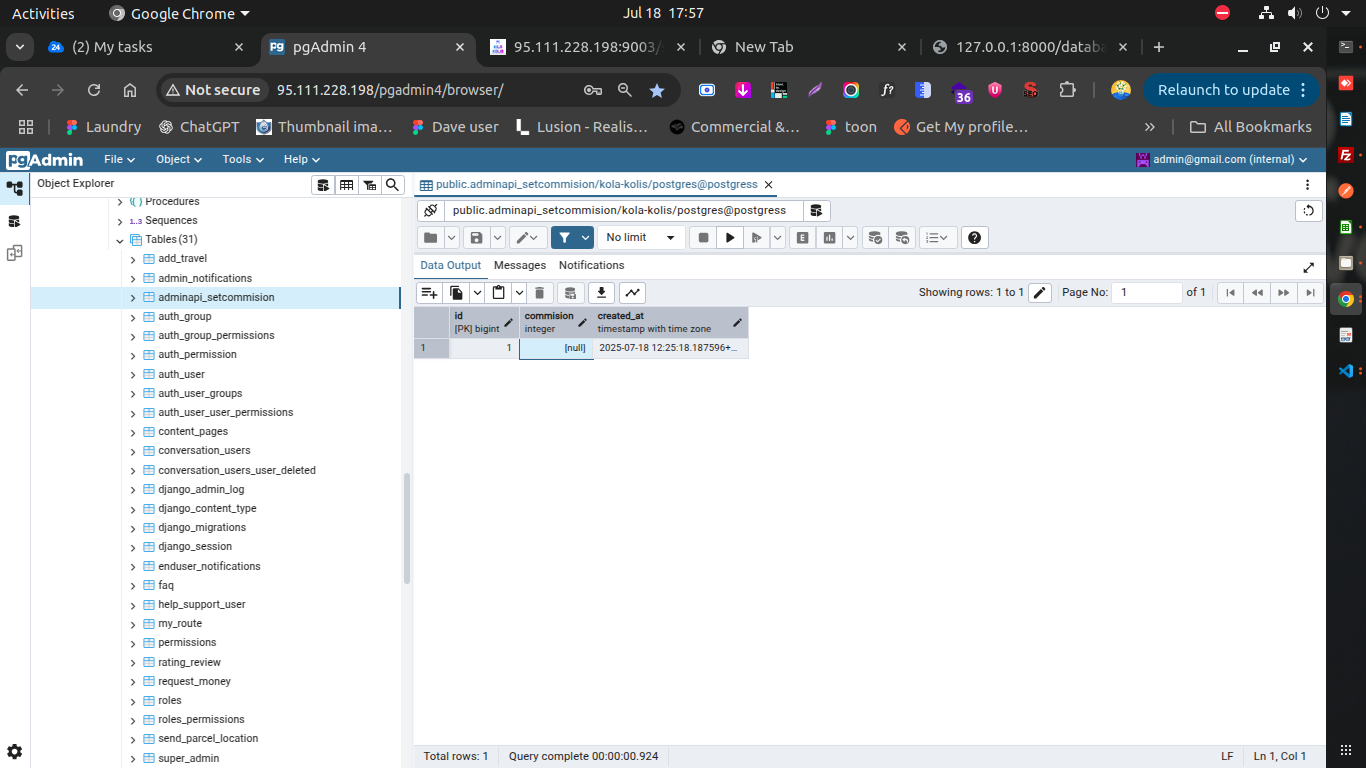Click the Add row icon in Data Output
Image resolution: width=1366 pixels, height=768 pixels.
(x=429, y=293)
